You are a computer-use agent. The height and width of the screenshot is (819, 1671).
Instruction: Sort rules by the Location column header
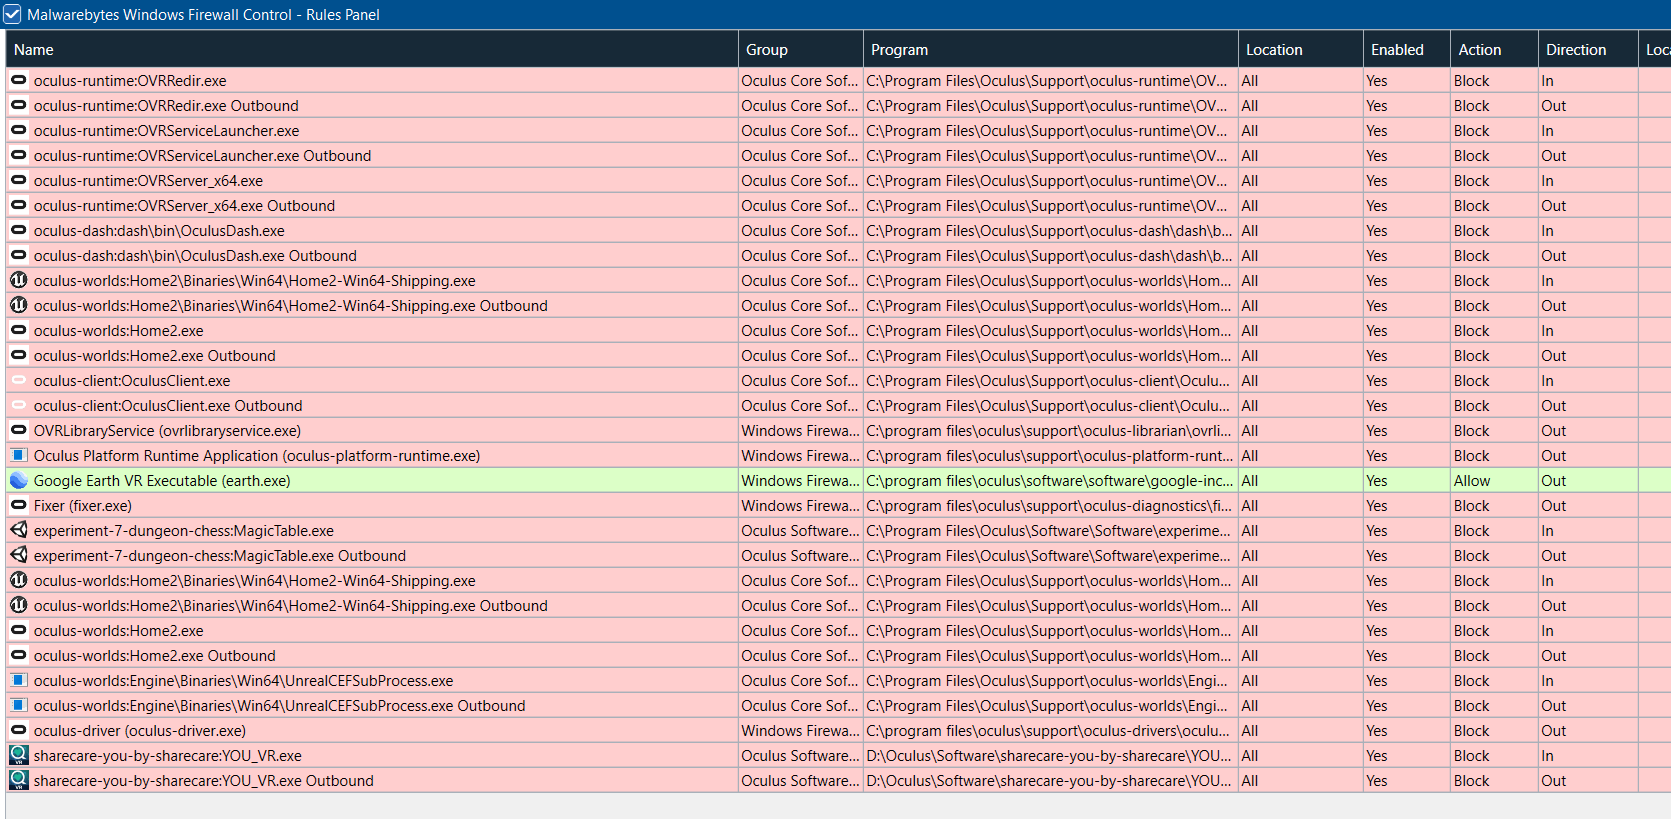point(1301,49)
